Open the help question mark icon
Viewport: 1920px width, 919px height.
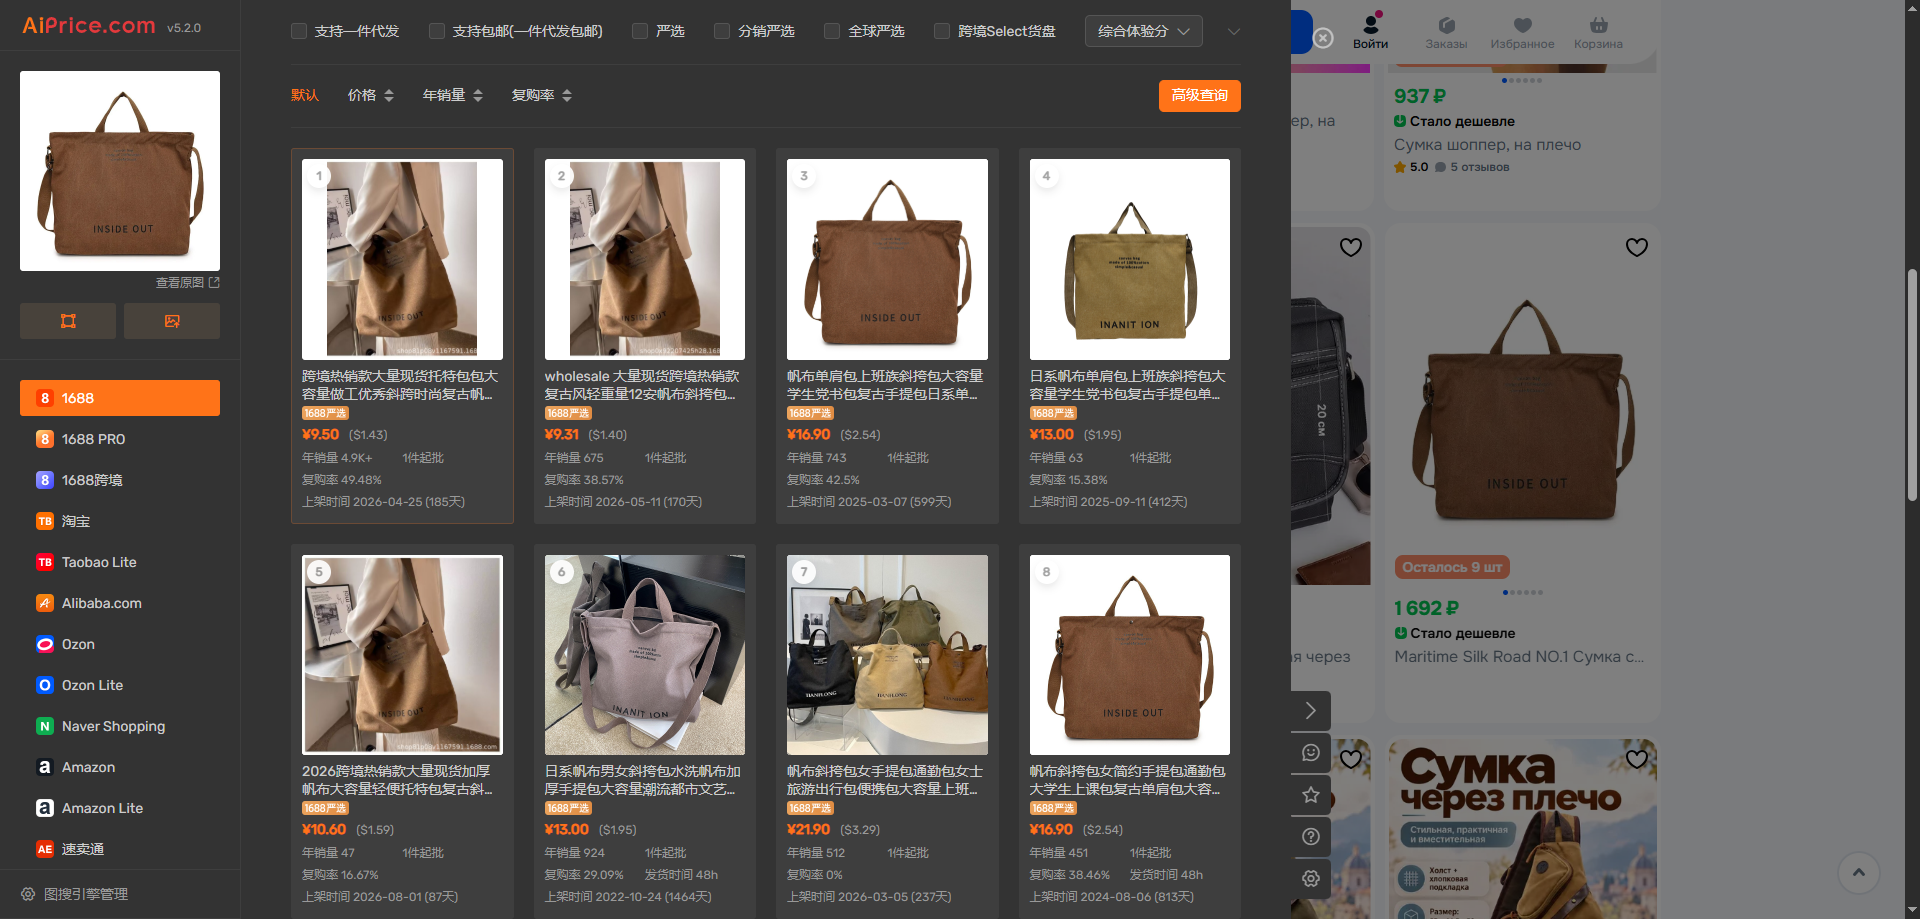[x=1311, y=836]
